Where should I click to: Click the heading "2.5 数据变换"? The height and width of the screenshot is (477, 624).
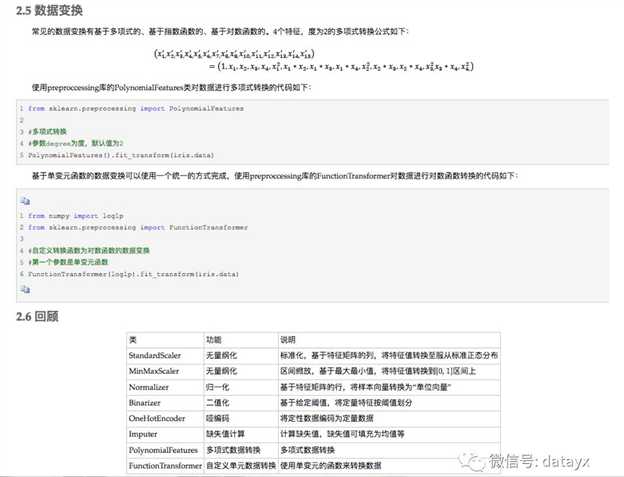point(49,10)
